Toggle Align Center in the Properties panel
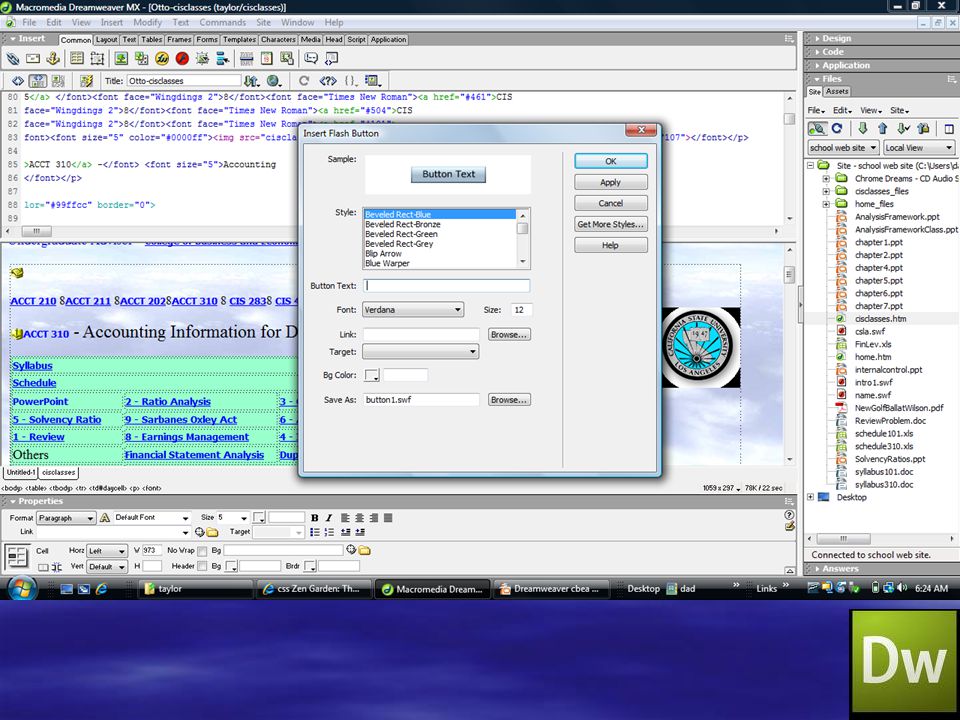This screenshot has height=720, width=960. click(x=359, y=518)
